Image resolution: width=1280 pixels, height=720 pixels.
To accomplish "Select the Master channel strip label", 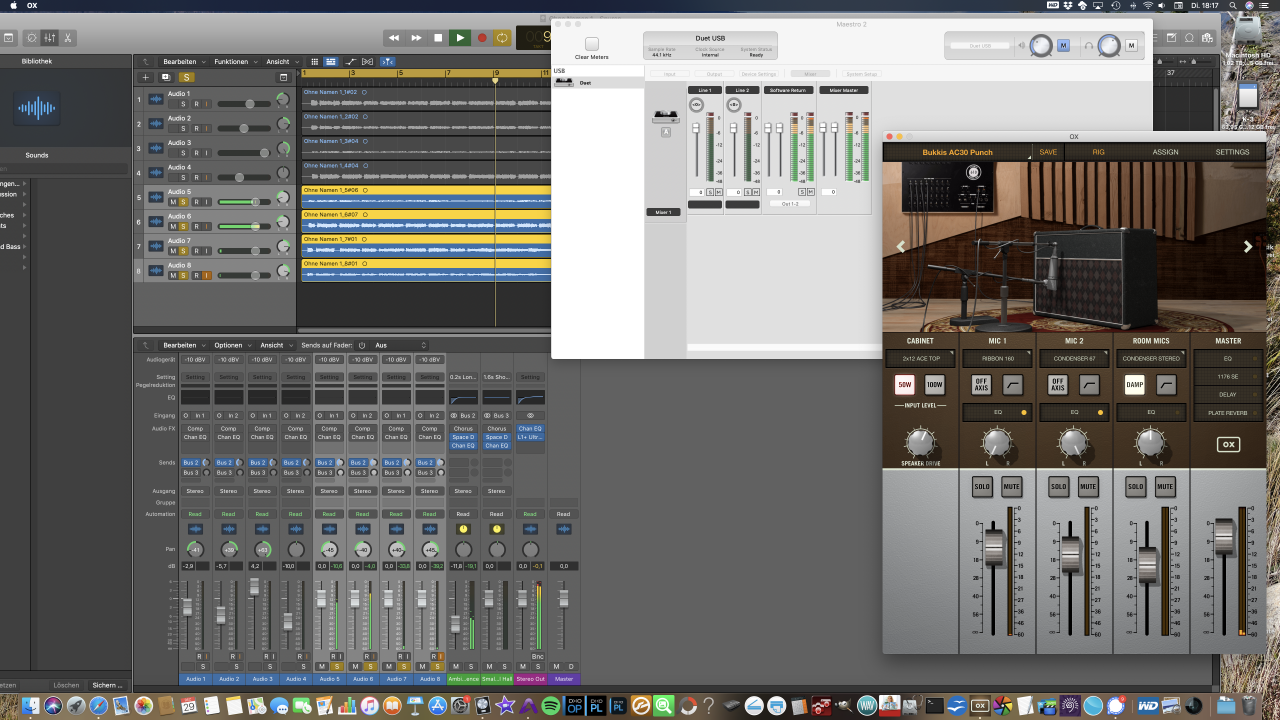I will tap(564, 679).
